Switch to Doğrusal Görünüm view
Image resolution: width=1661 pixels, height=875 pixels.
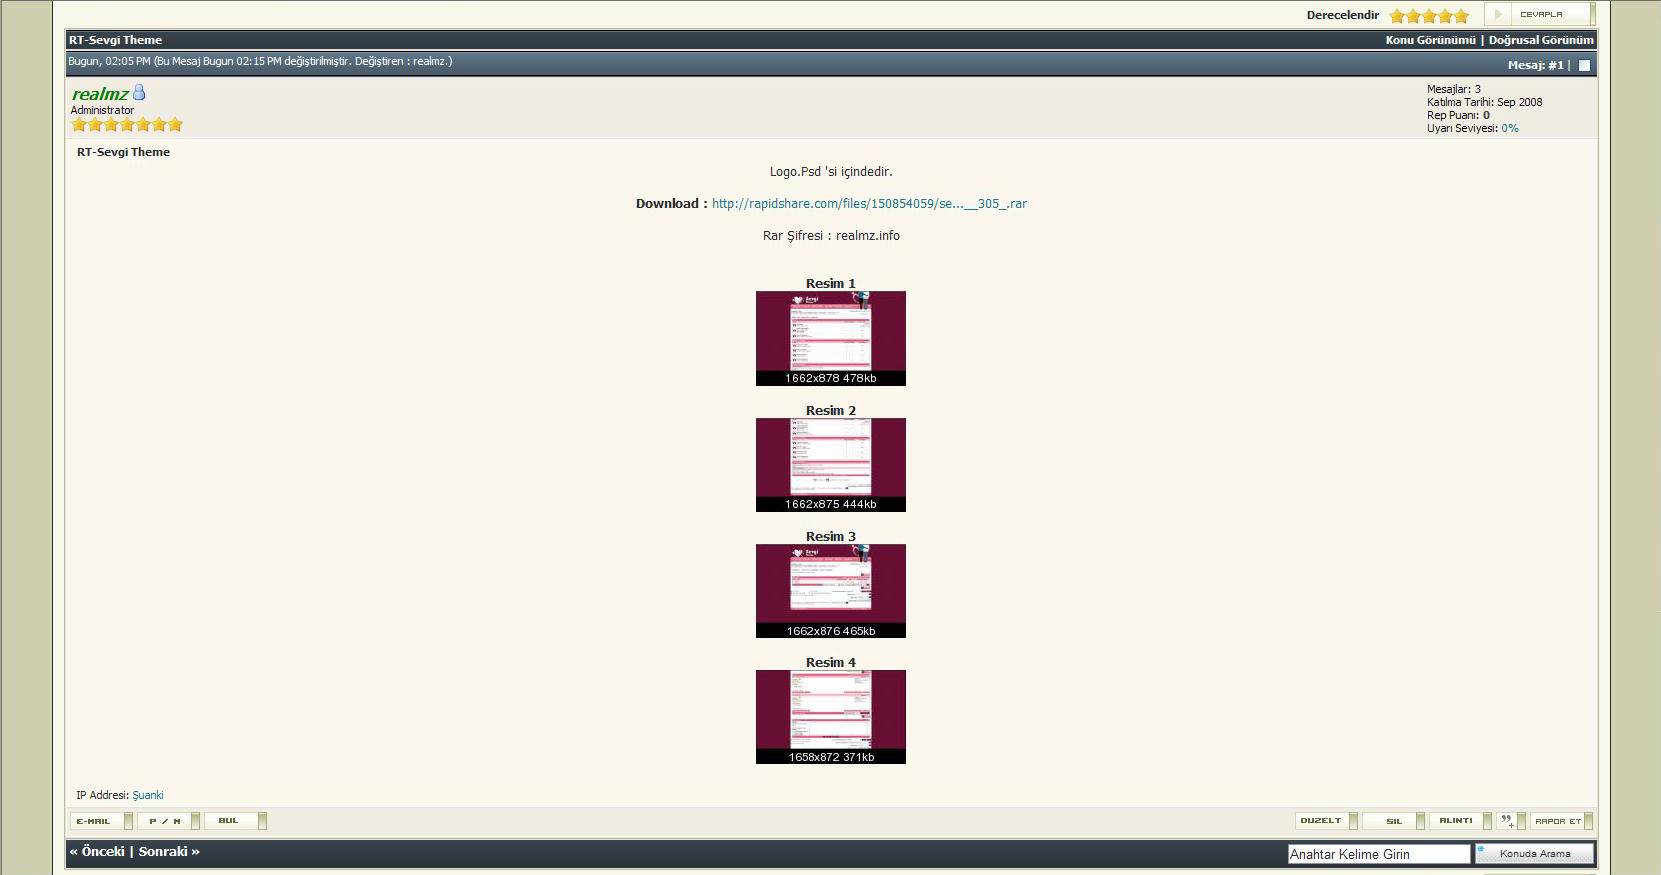click(1540, 40)
